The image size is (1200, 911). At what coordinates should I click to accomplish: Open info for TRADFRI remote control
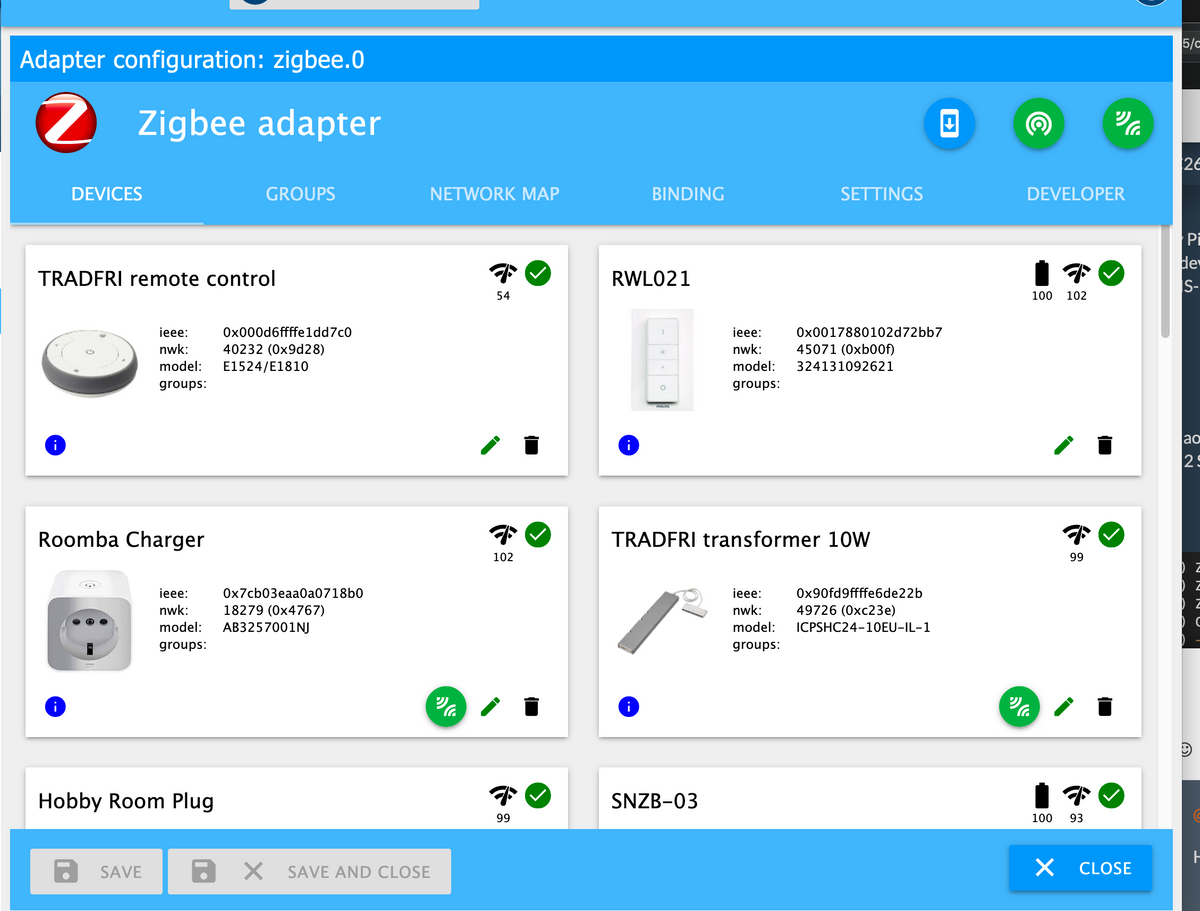(56, 445)
